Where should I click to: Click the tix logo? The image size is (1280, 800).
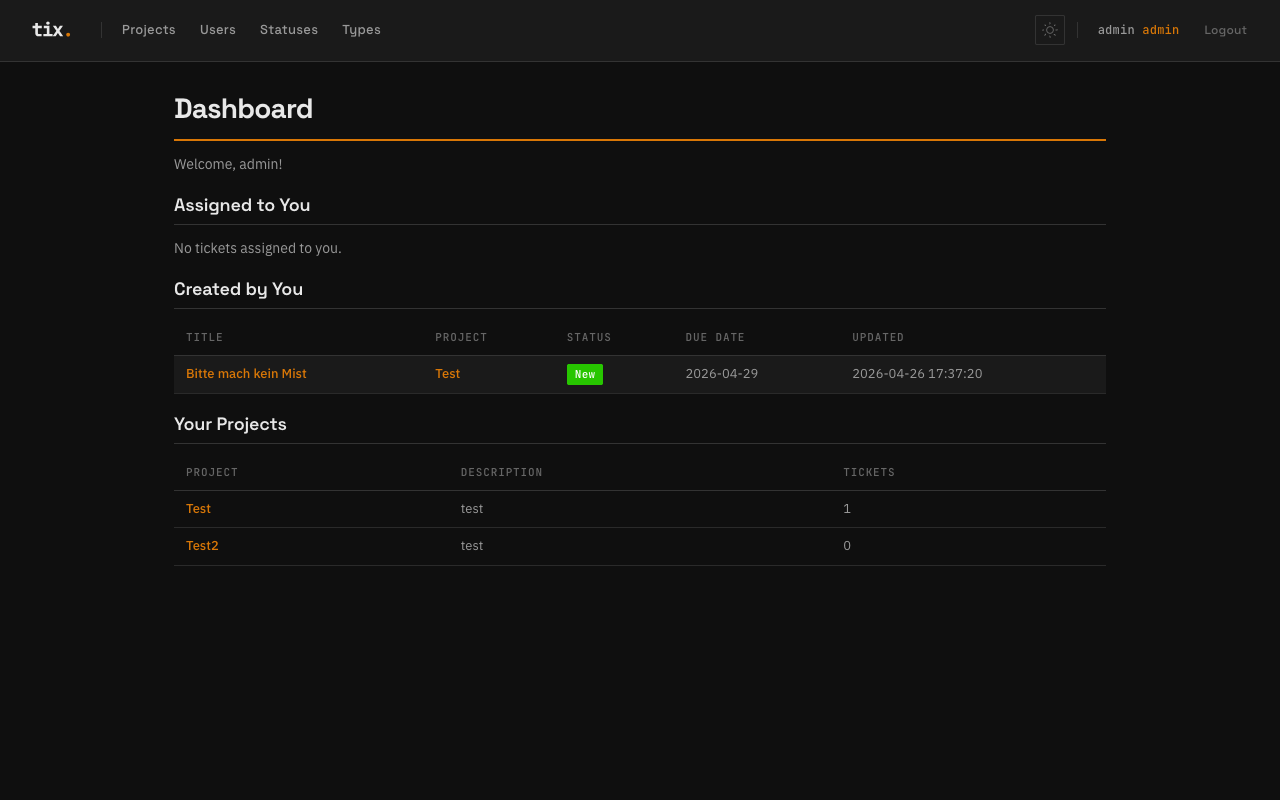51,30
